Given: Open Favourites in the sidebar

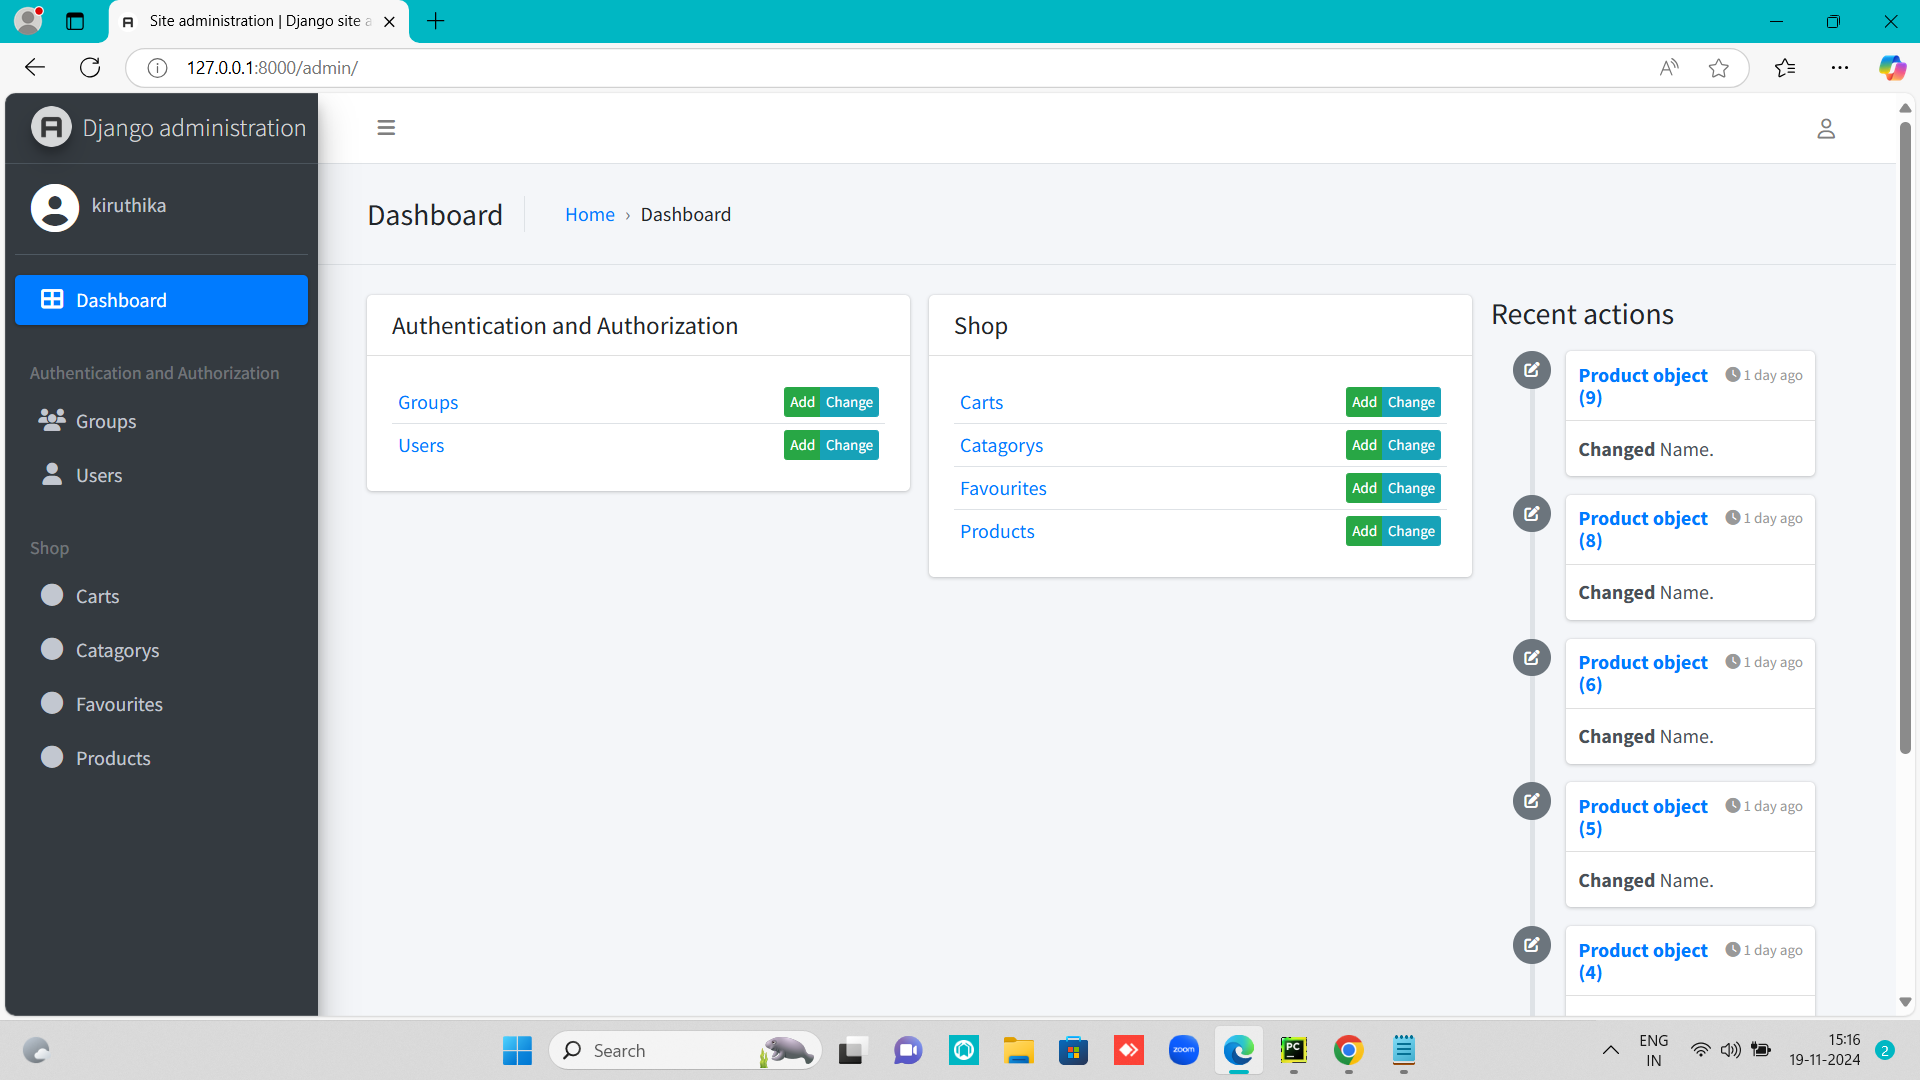Looking at the screenshot, I should [x=161, y=704].
